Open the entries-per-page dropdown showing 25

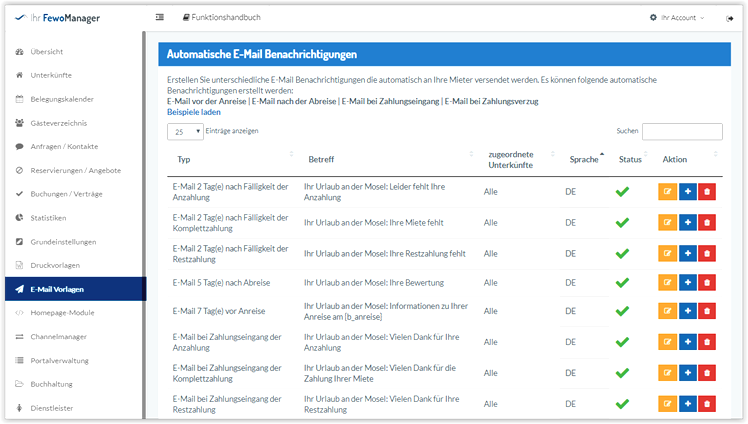(x=185, y=131)
